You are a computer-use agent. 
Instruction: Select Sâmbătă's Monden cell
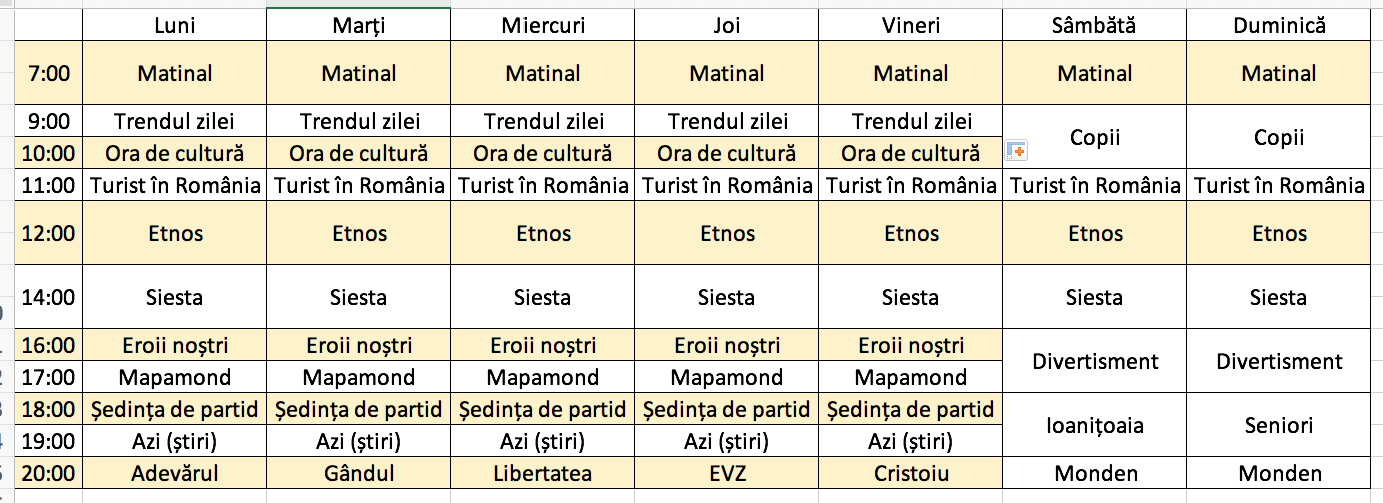(x=1095, y=473)
